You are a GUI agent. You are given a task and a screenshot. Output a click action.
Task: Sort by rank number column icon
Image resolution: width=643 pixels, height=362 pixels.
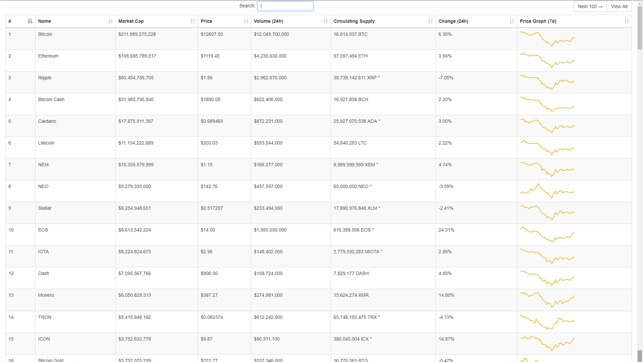coord(30,21)
